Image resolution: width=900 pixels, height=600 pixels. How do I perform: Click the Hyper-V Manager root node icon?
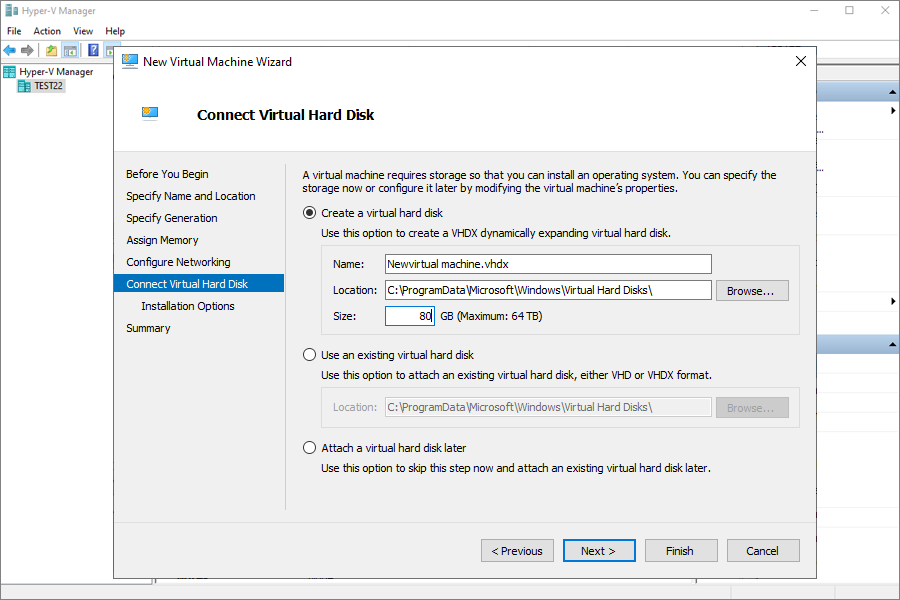tap(10, 72)
